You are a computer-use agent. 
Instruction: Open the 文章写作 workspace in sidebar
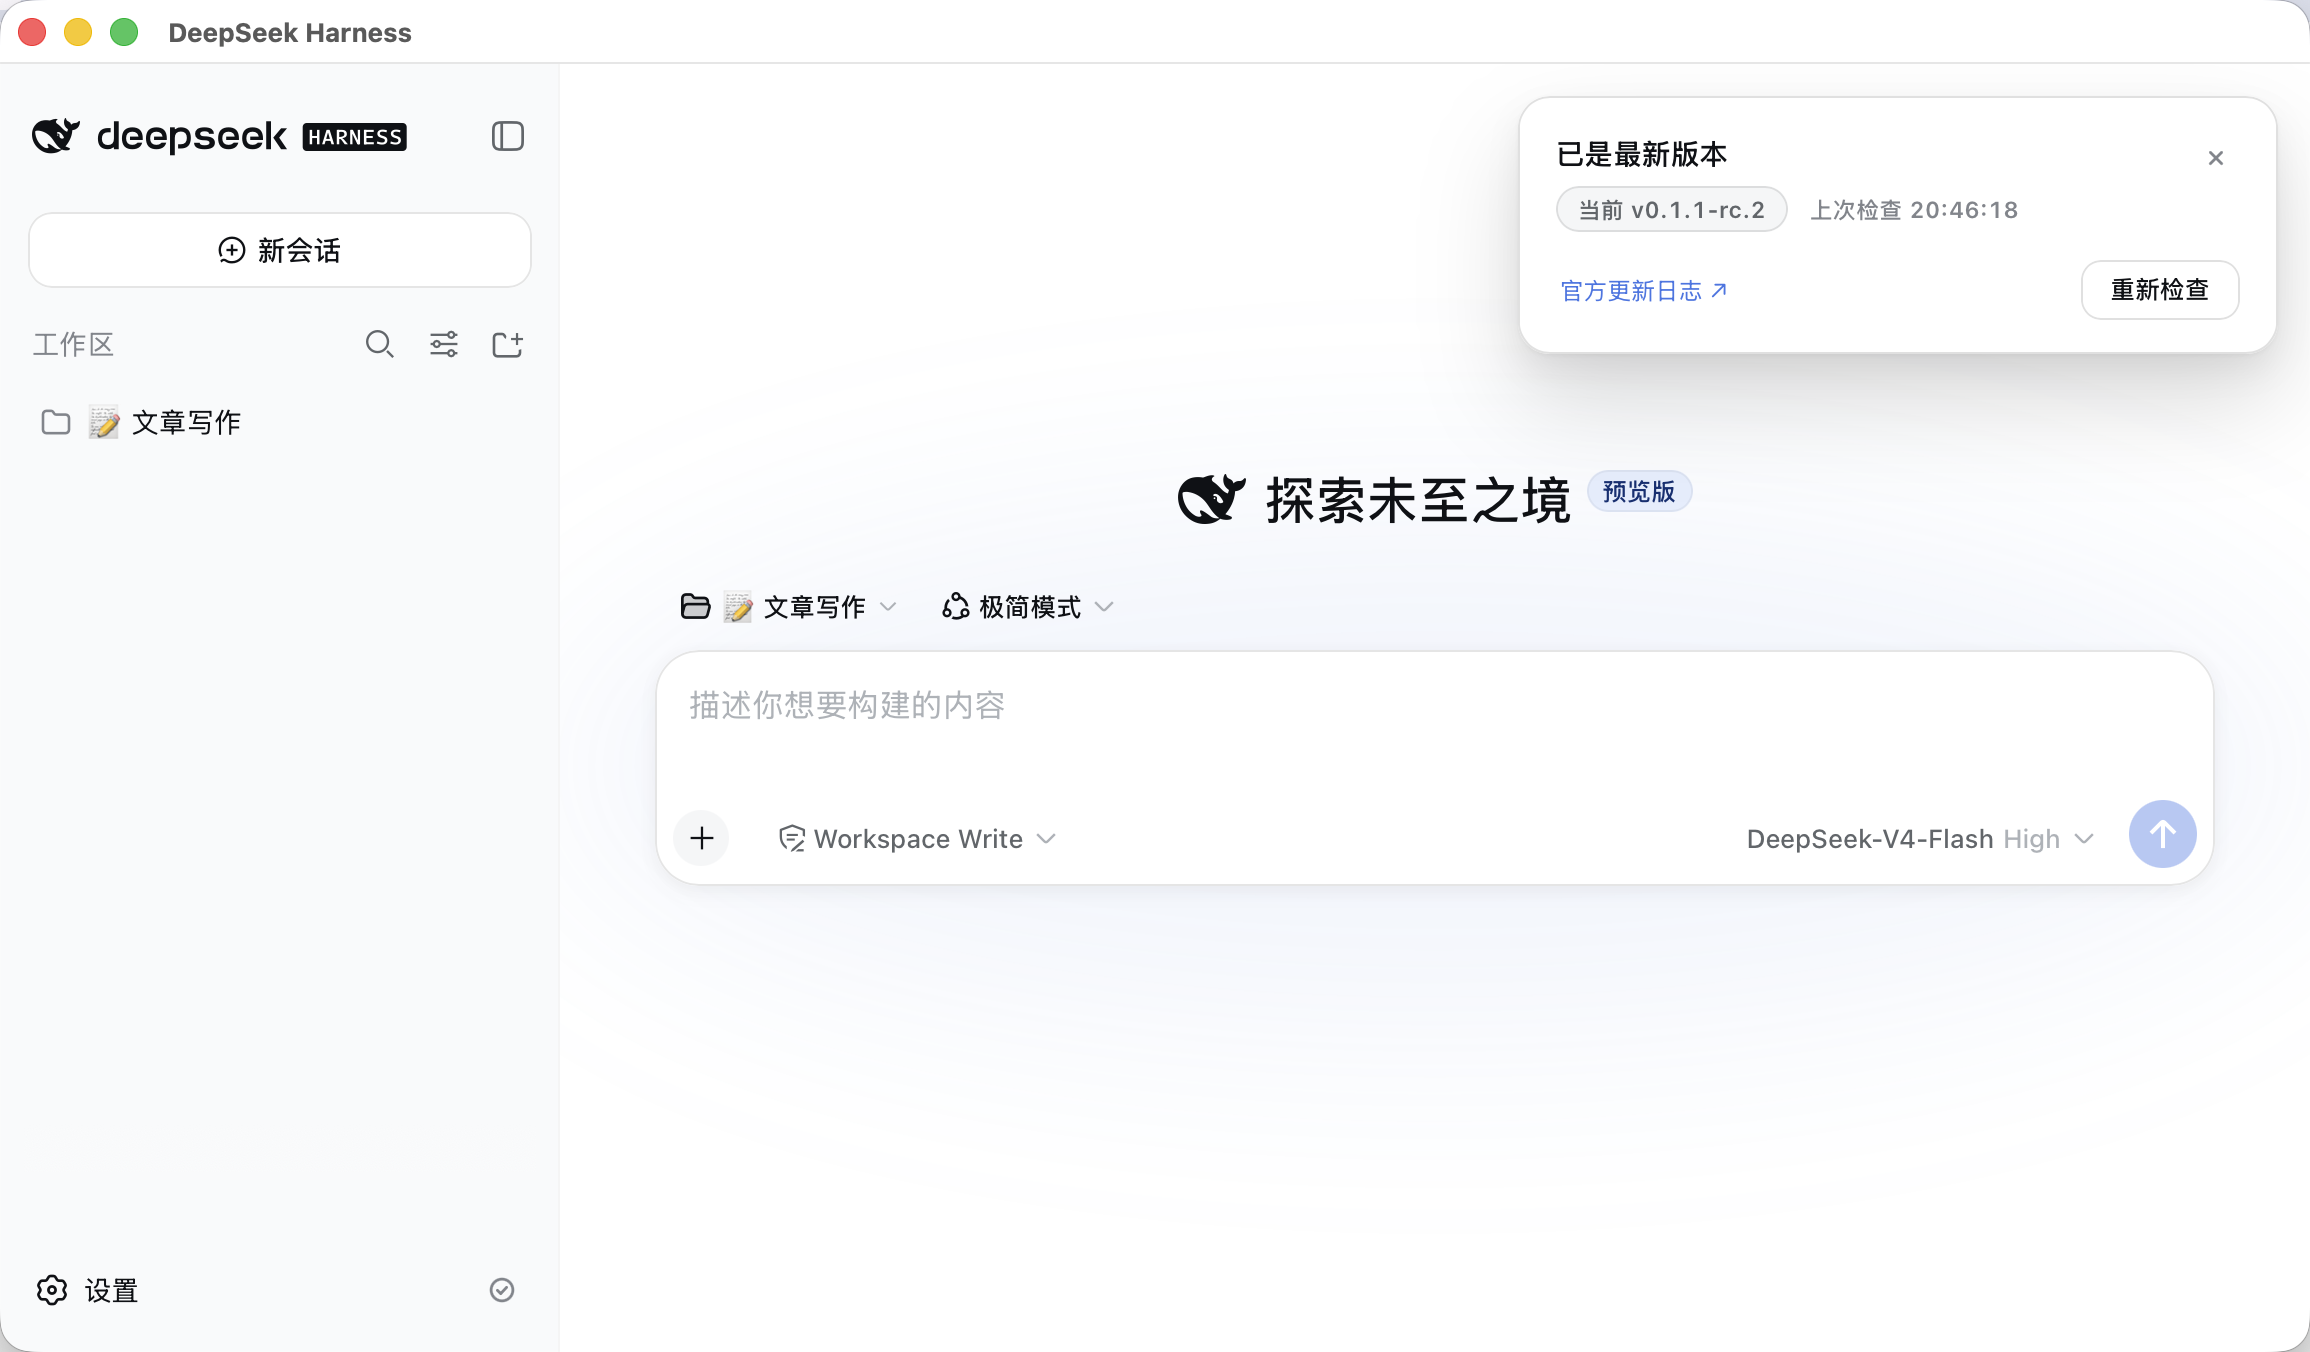(x=280, y=422)
